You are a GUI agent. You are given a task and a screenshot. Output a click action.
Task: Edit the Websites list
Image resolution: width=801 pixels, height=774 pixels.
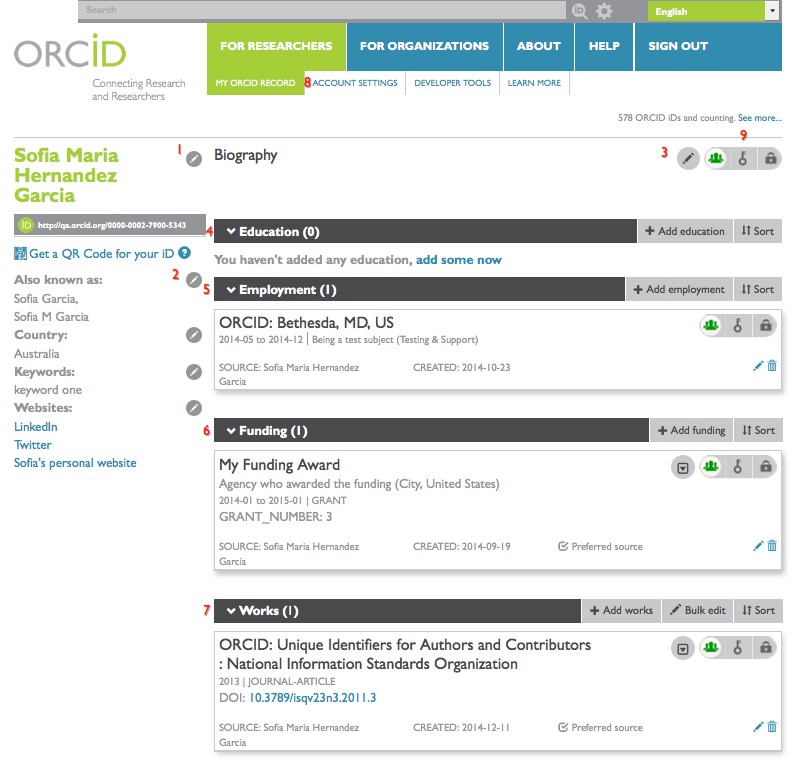click(x=194, y=408)
